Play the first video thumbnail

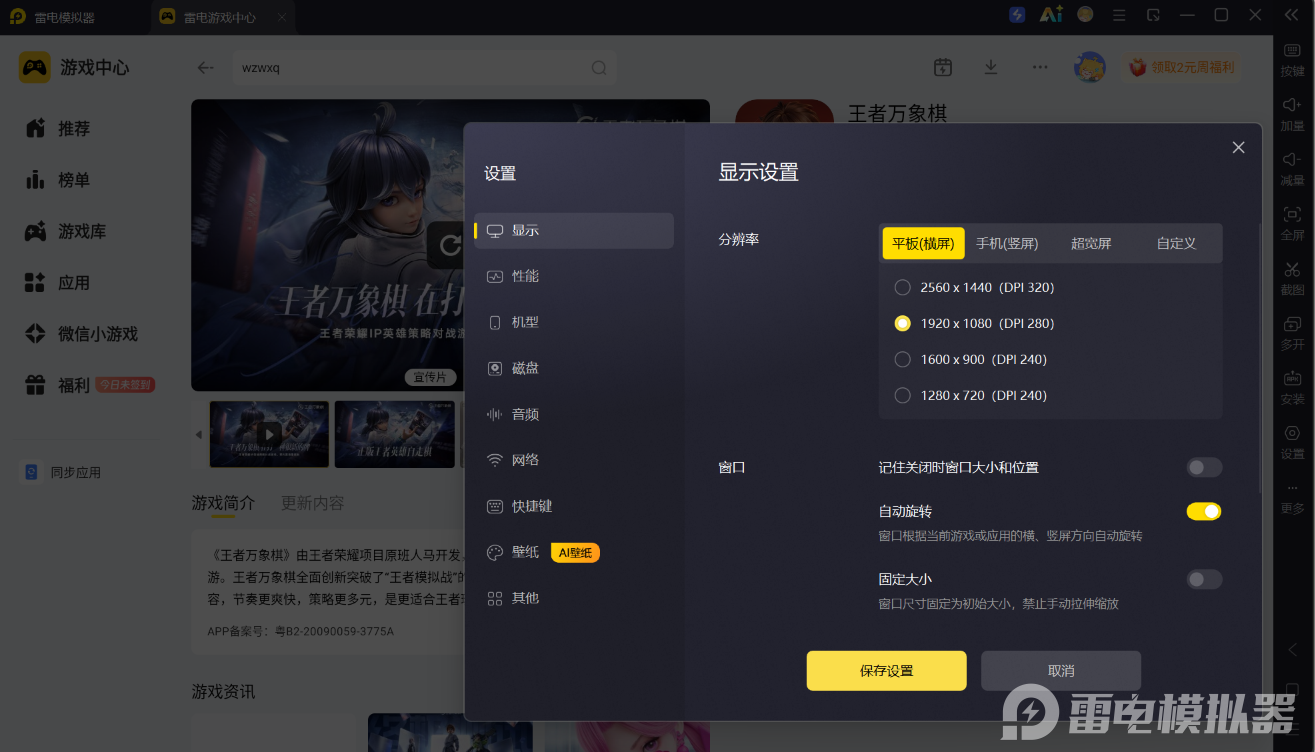269,434
